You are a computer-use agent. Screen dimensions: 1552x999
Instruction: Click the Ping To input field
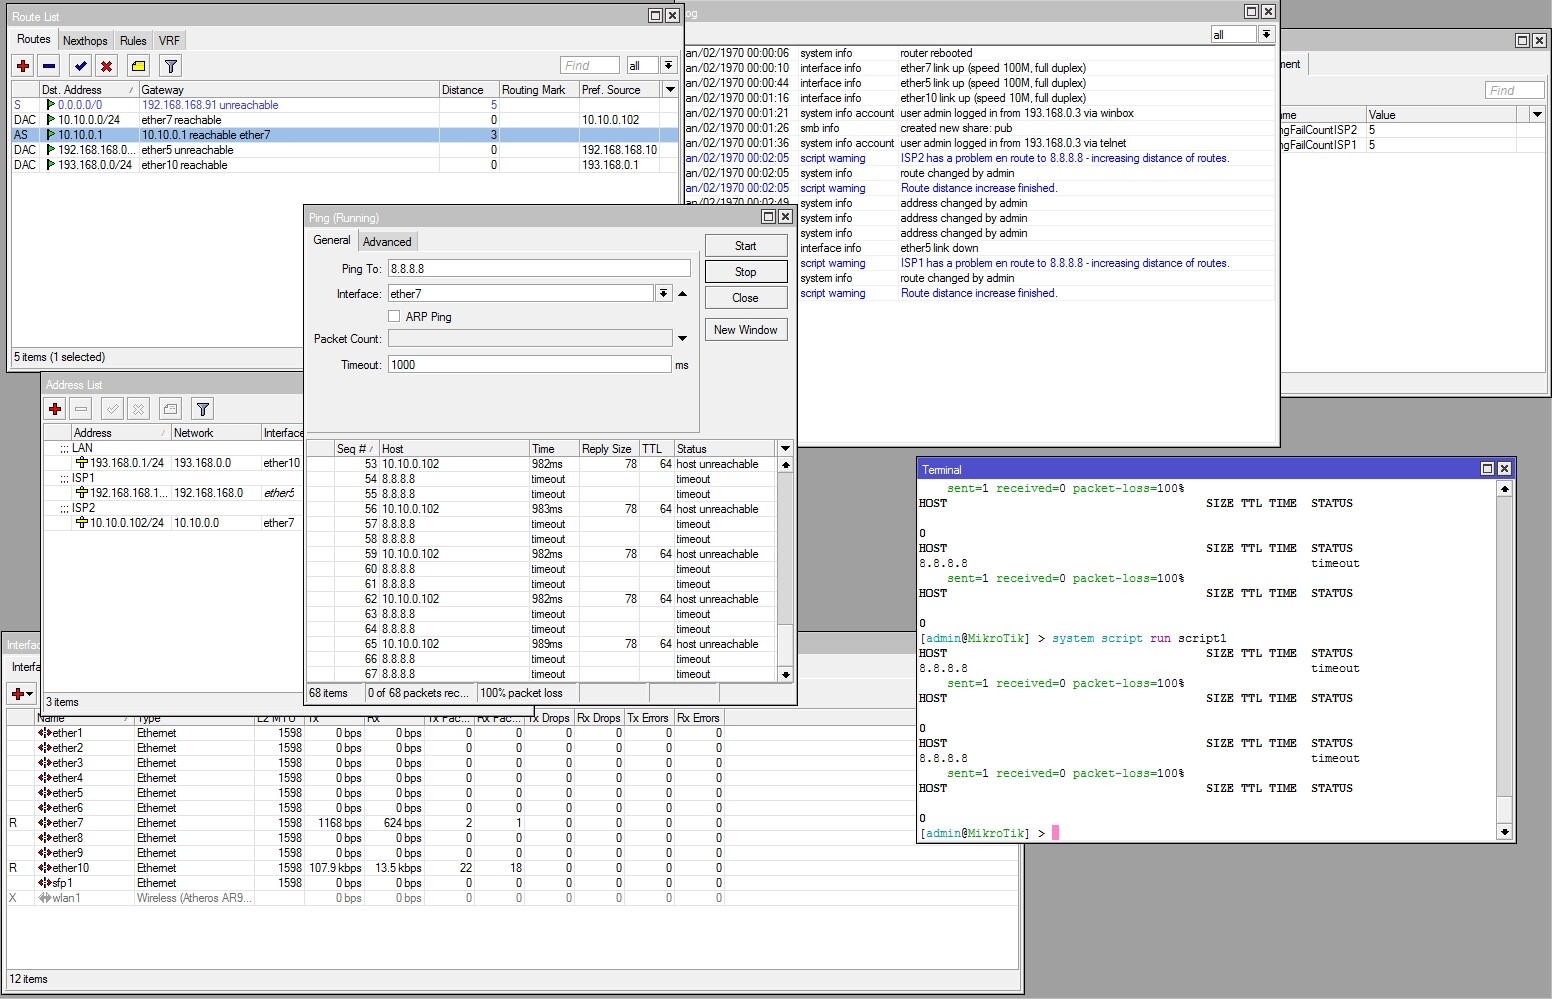click(x=538, y=268)
